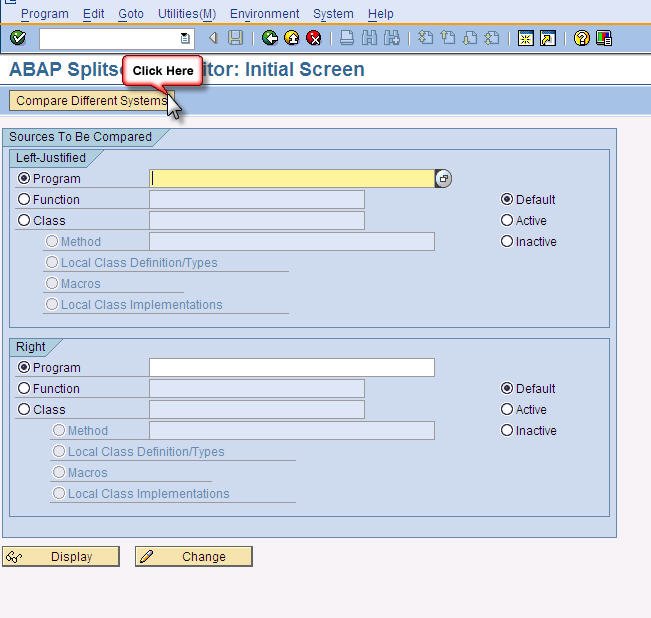Click the Compare Different Systems button

(x=92, y=101)
